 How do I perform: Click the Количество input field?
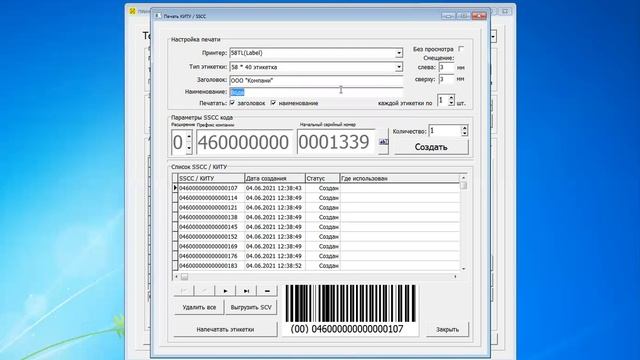point(445,131)
